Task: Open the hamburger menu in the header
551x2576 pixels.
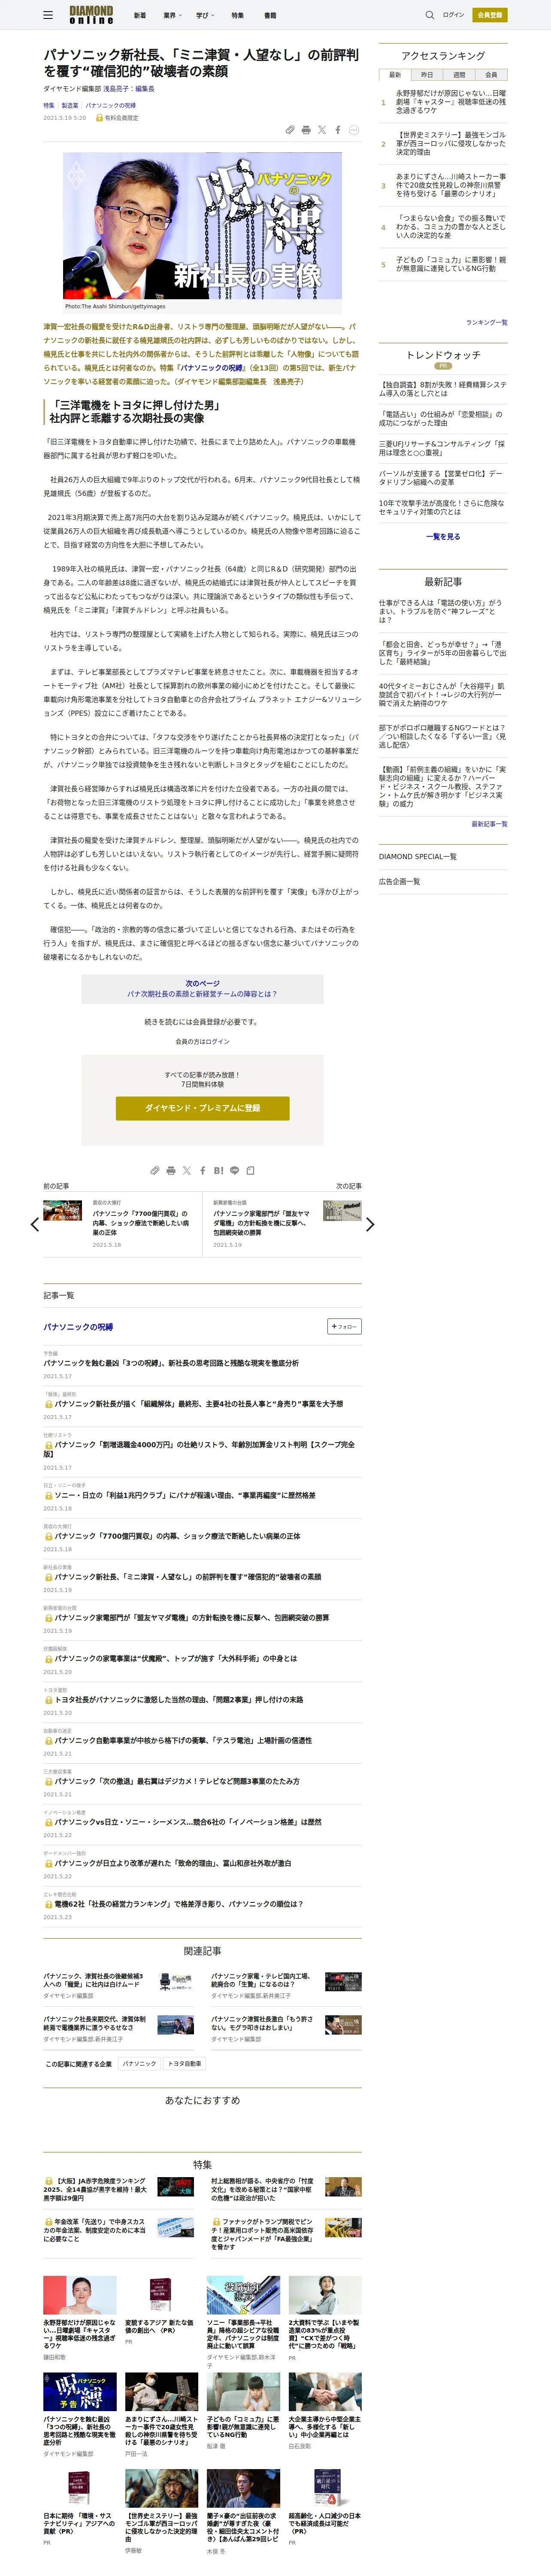Action: [x=48, y=15]
